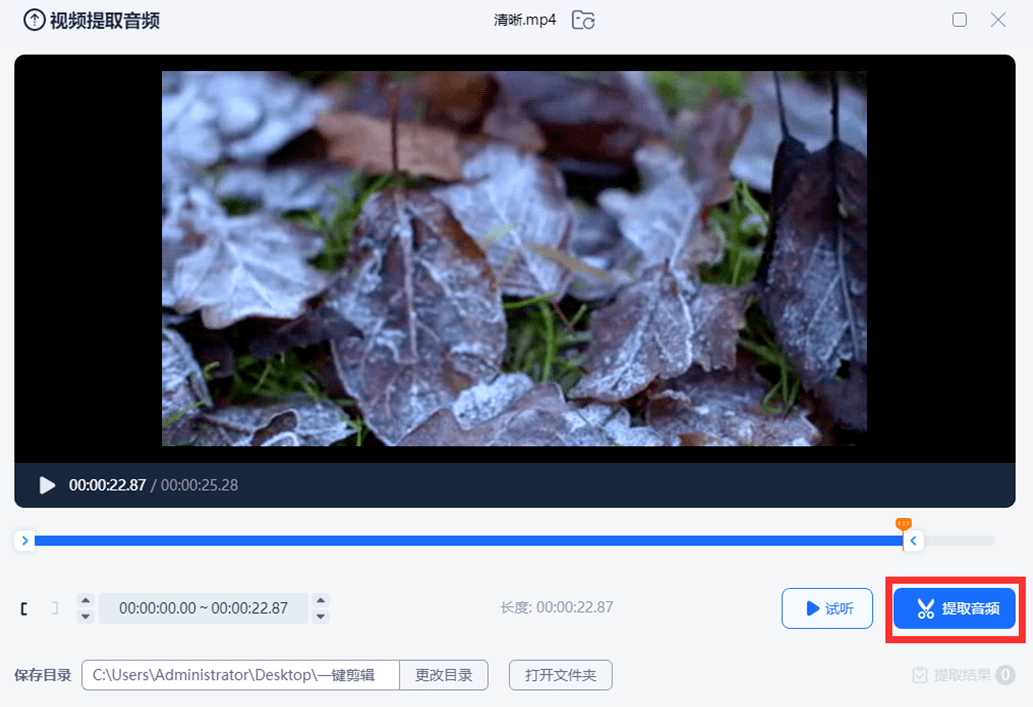Viewport: 1033px width, 707px height.
Task: Click the time range field 00:00:00.00 ~ 00:00:22.87
Action: [203, 608]
